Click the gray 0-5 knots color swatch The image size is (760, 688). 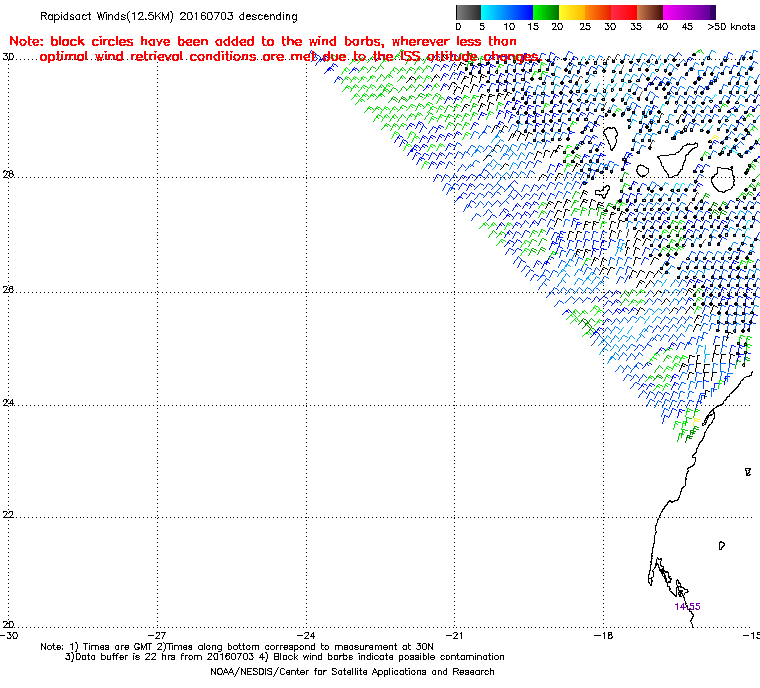[x=468, y=12]
